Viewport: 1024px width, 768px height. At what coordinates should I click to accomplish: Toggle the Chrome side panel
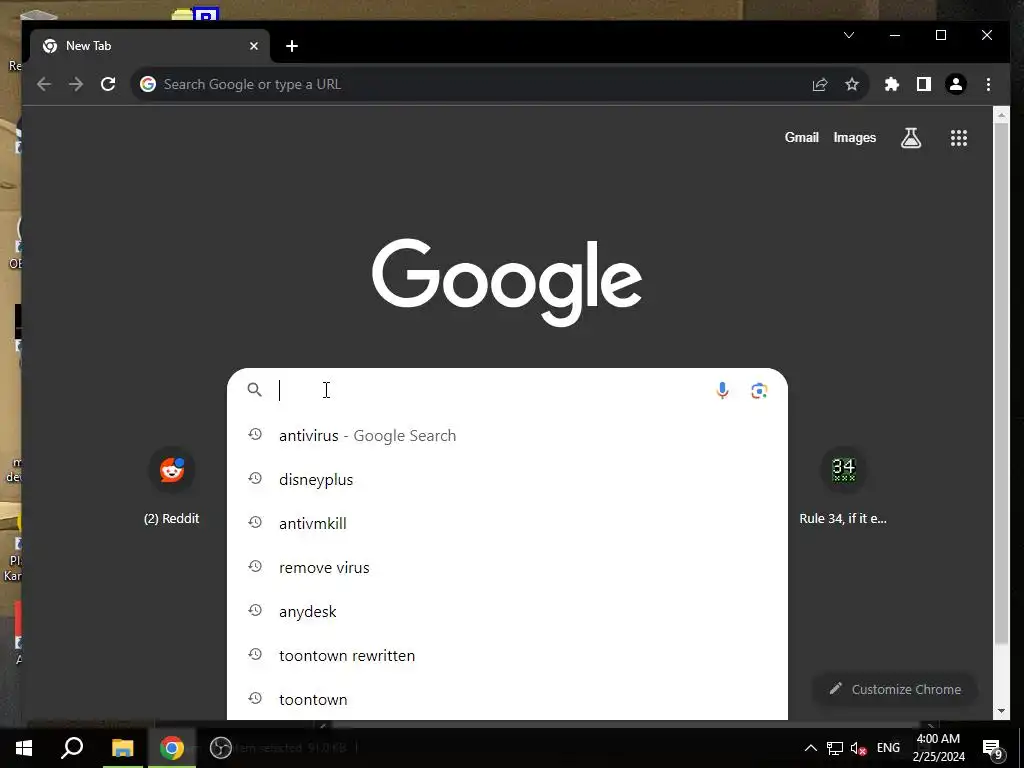(923, 84)
